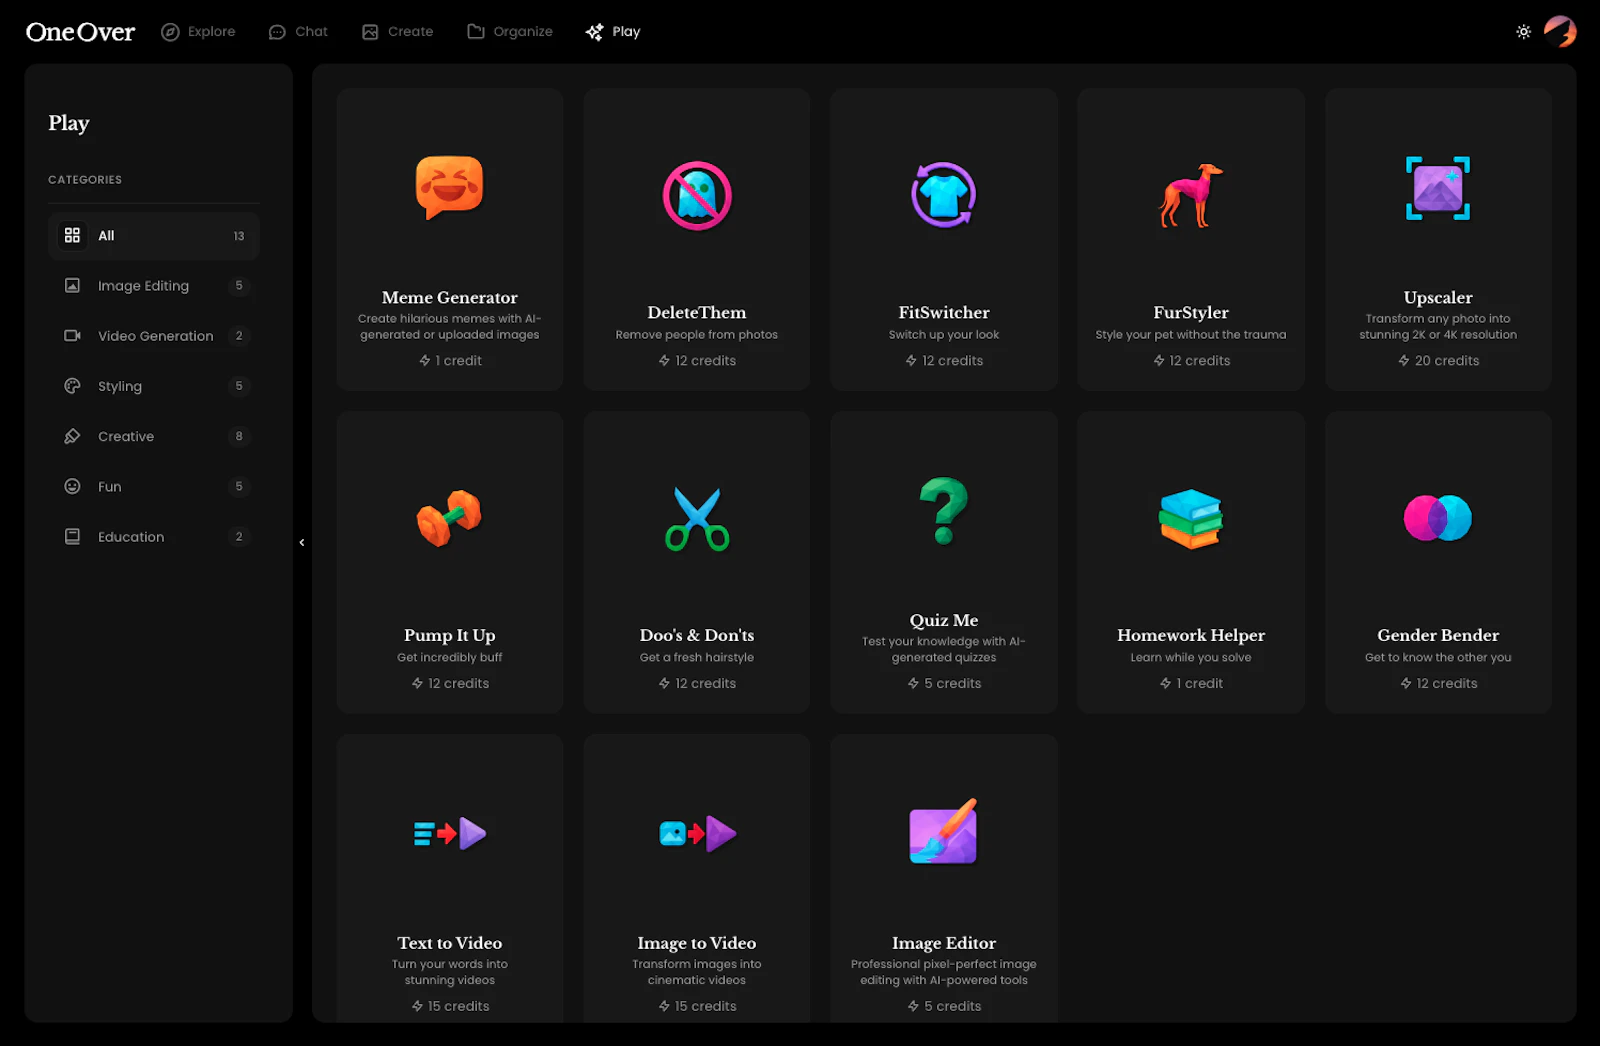Filter by Fun category

coord(154,486)
